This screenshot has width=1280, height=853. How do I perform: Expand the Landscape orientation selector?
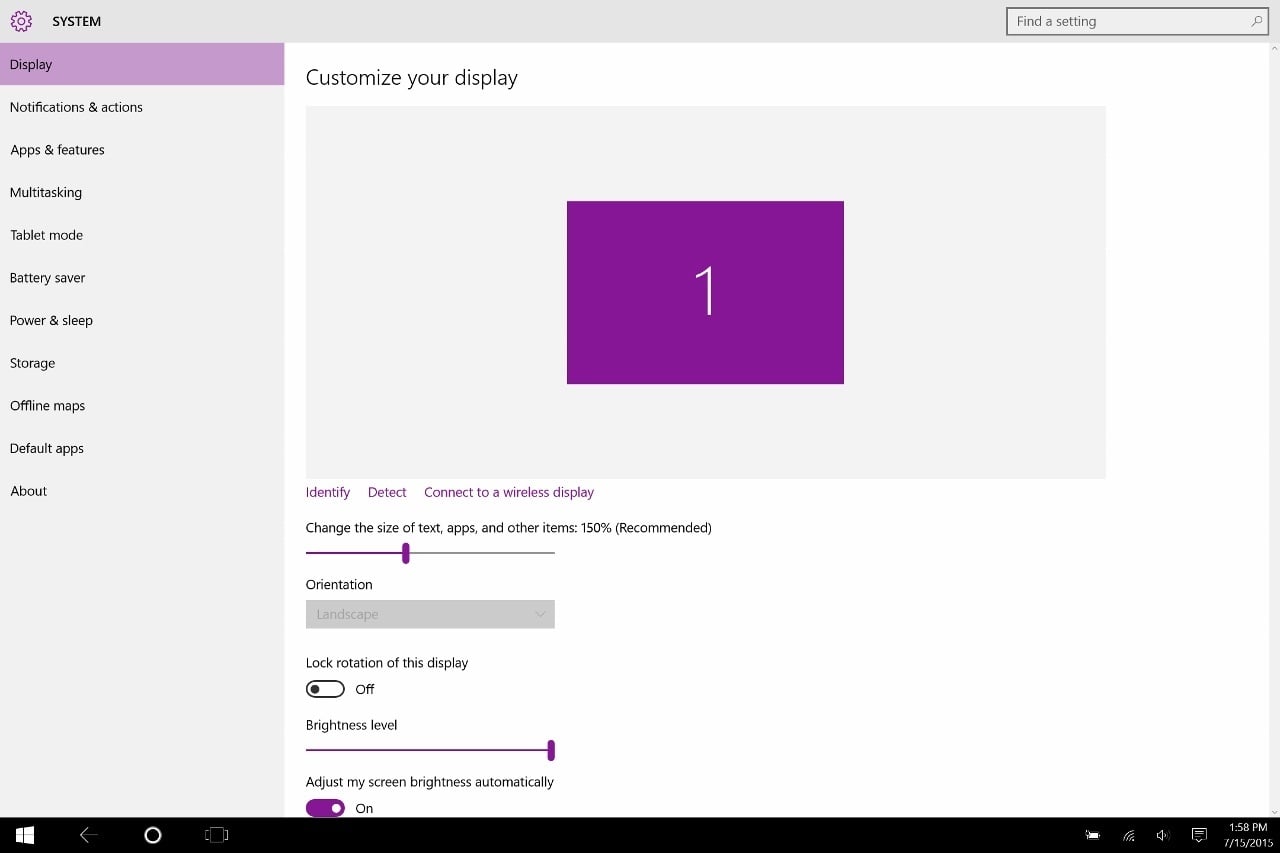tap(430, 613)
